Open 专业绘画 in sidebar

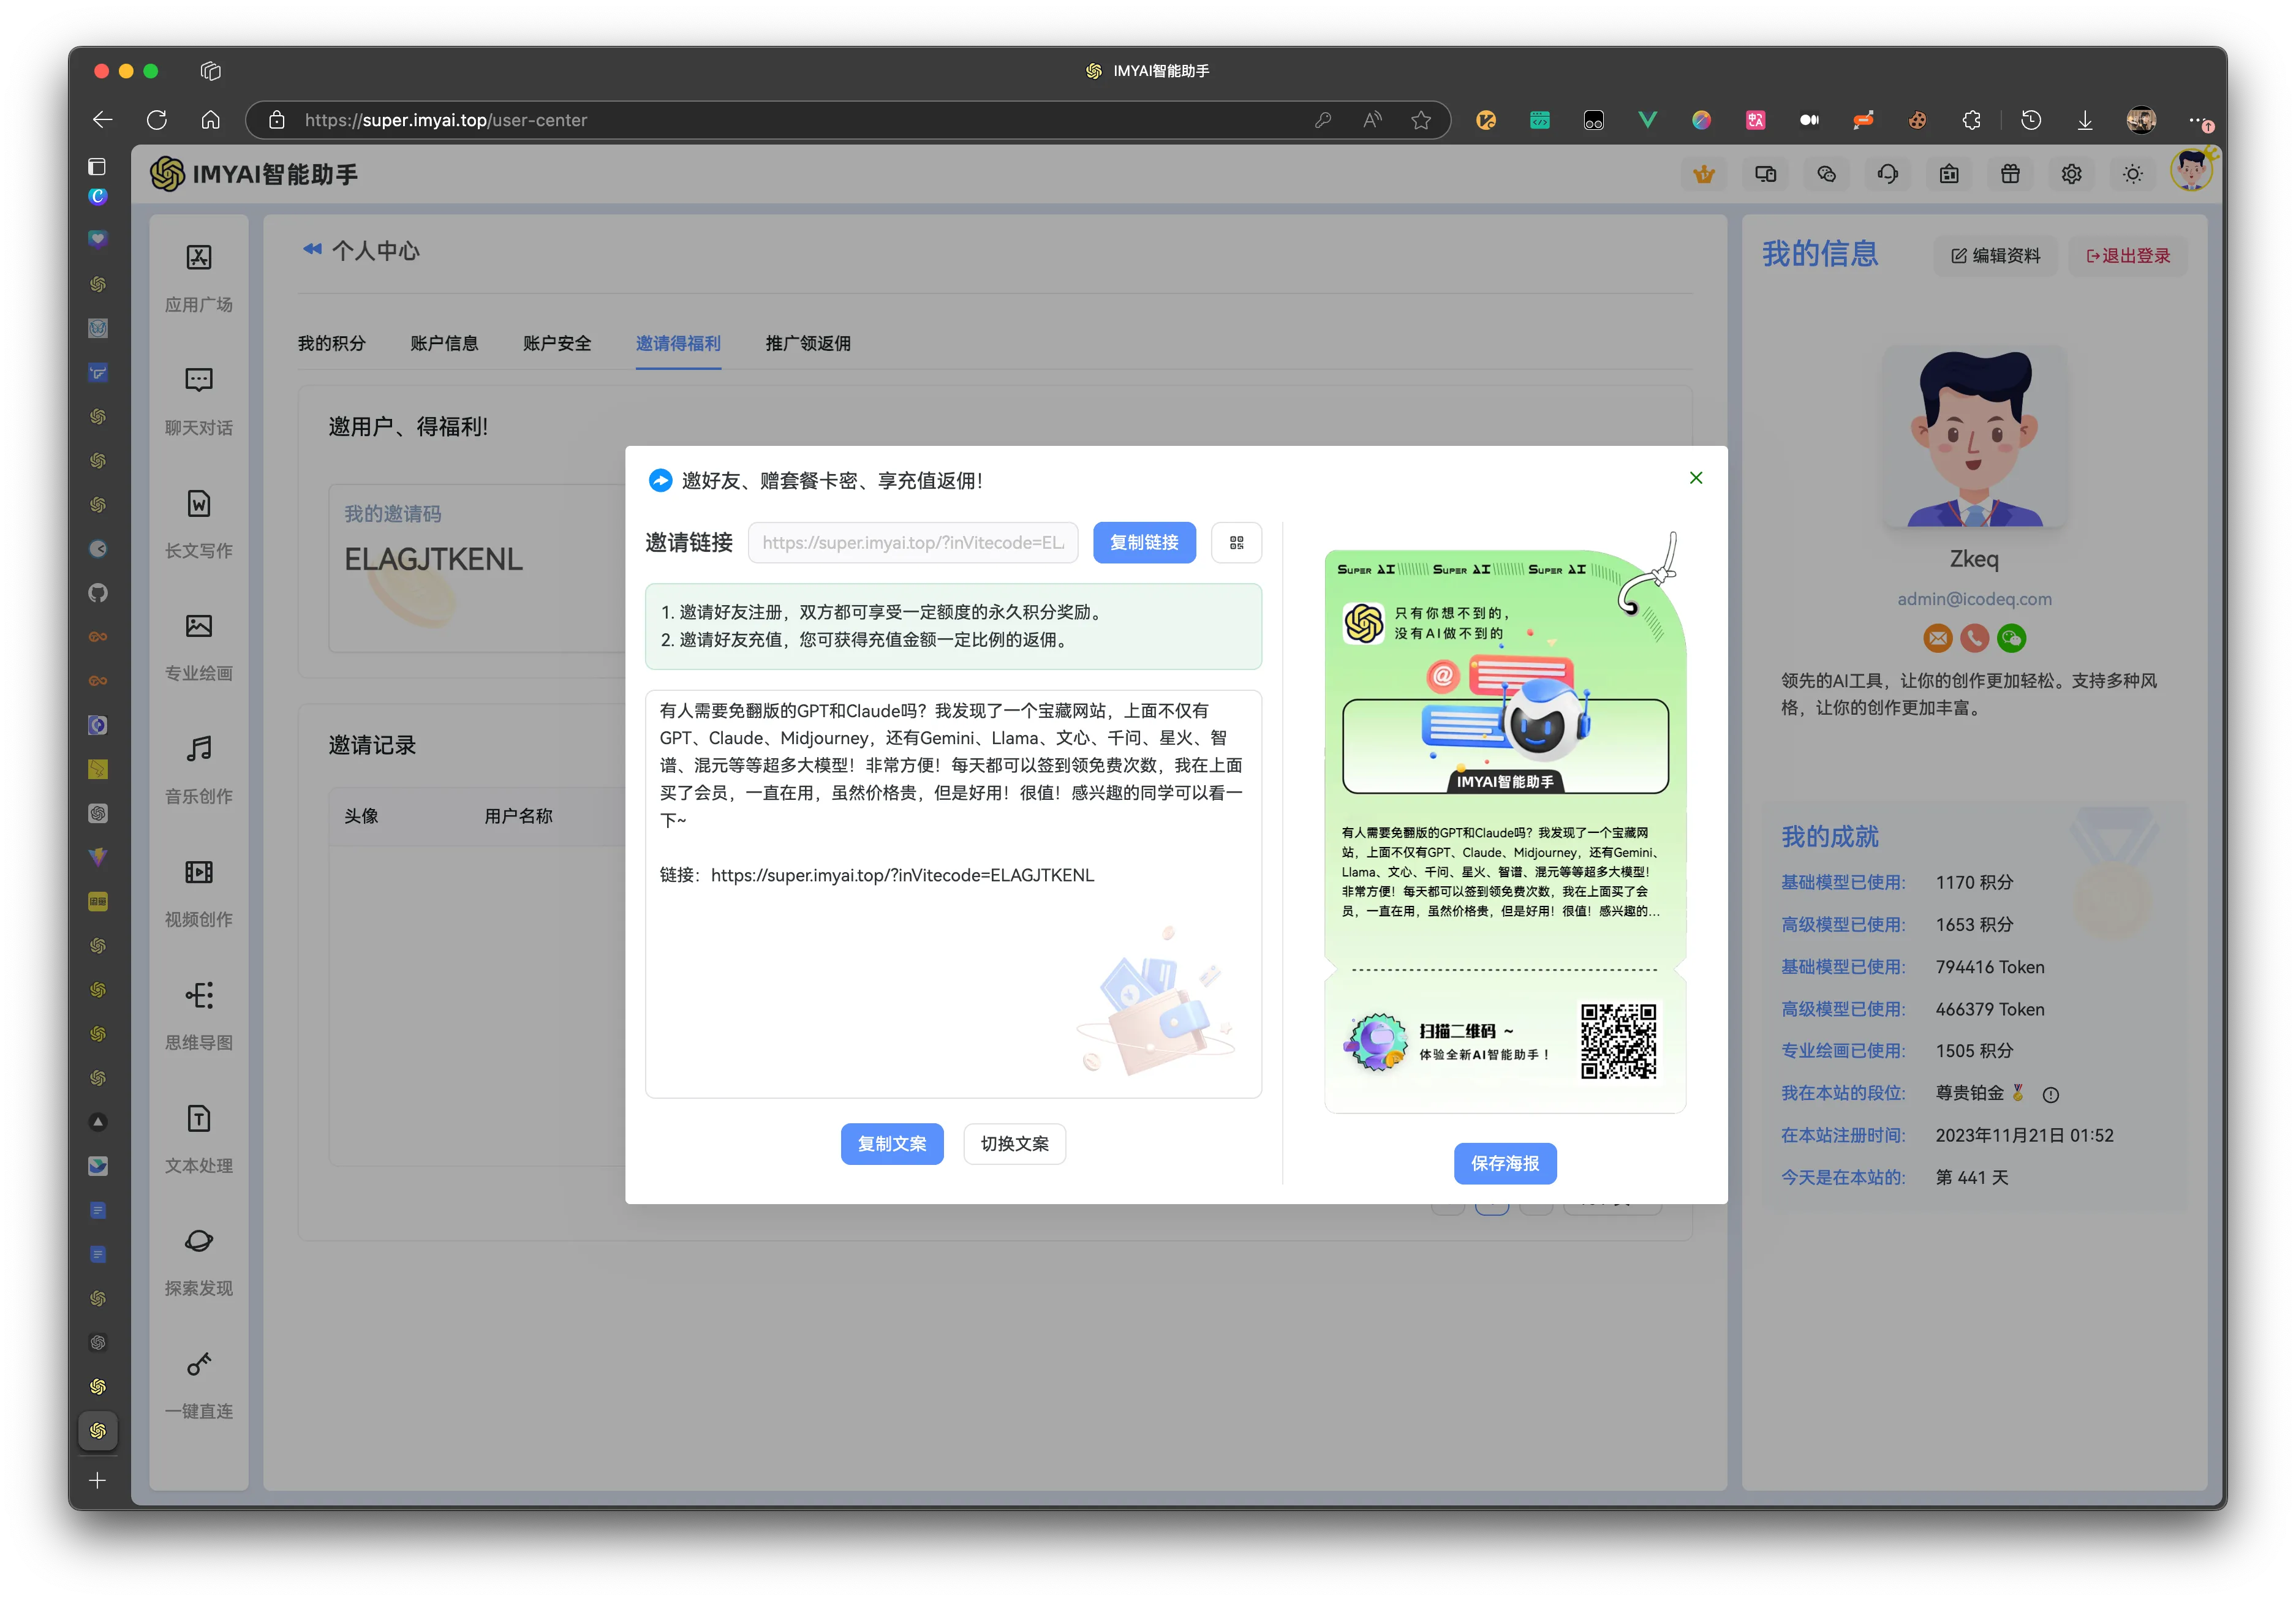pos(198,646)
